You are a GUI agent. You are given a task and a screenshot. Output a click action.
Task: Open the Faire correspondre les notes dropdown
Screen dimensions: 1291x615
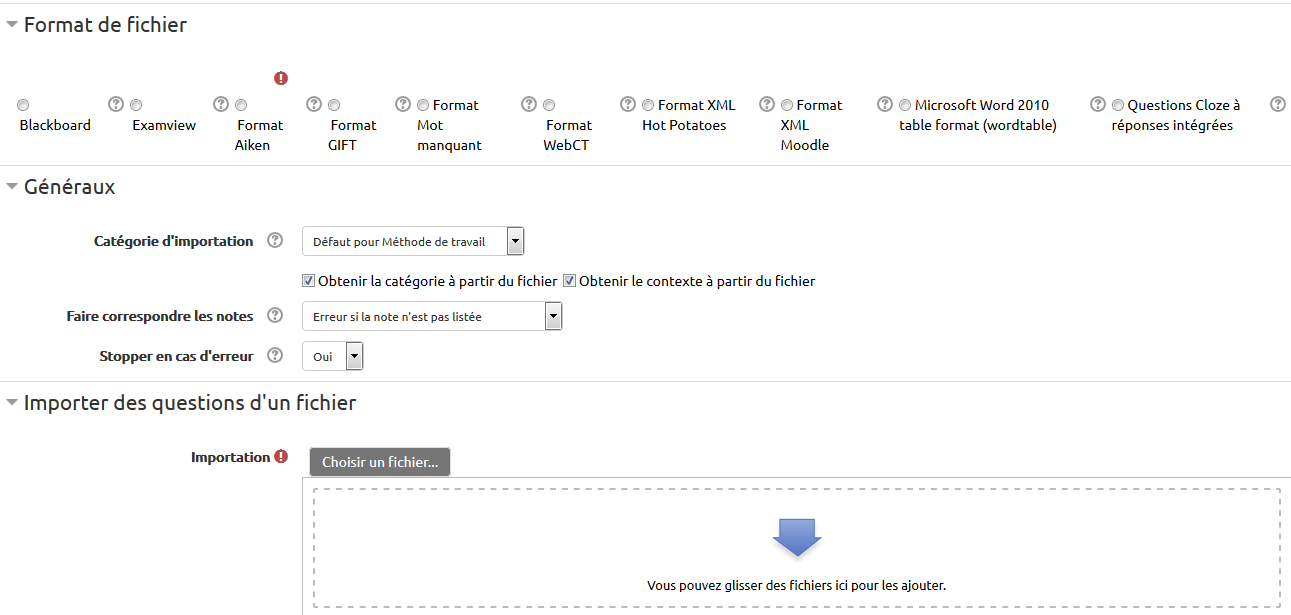pos(432,316)
